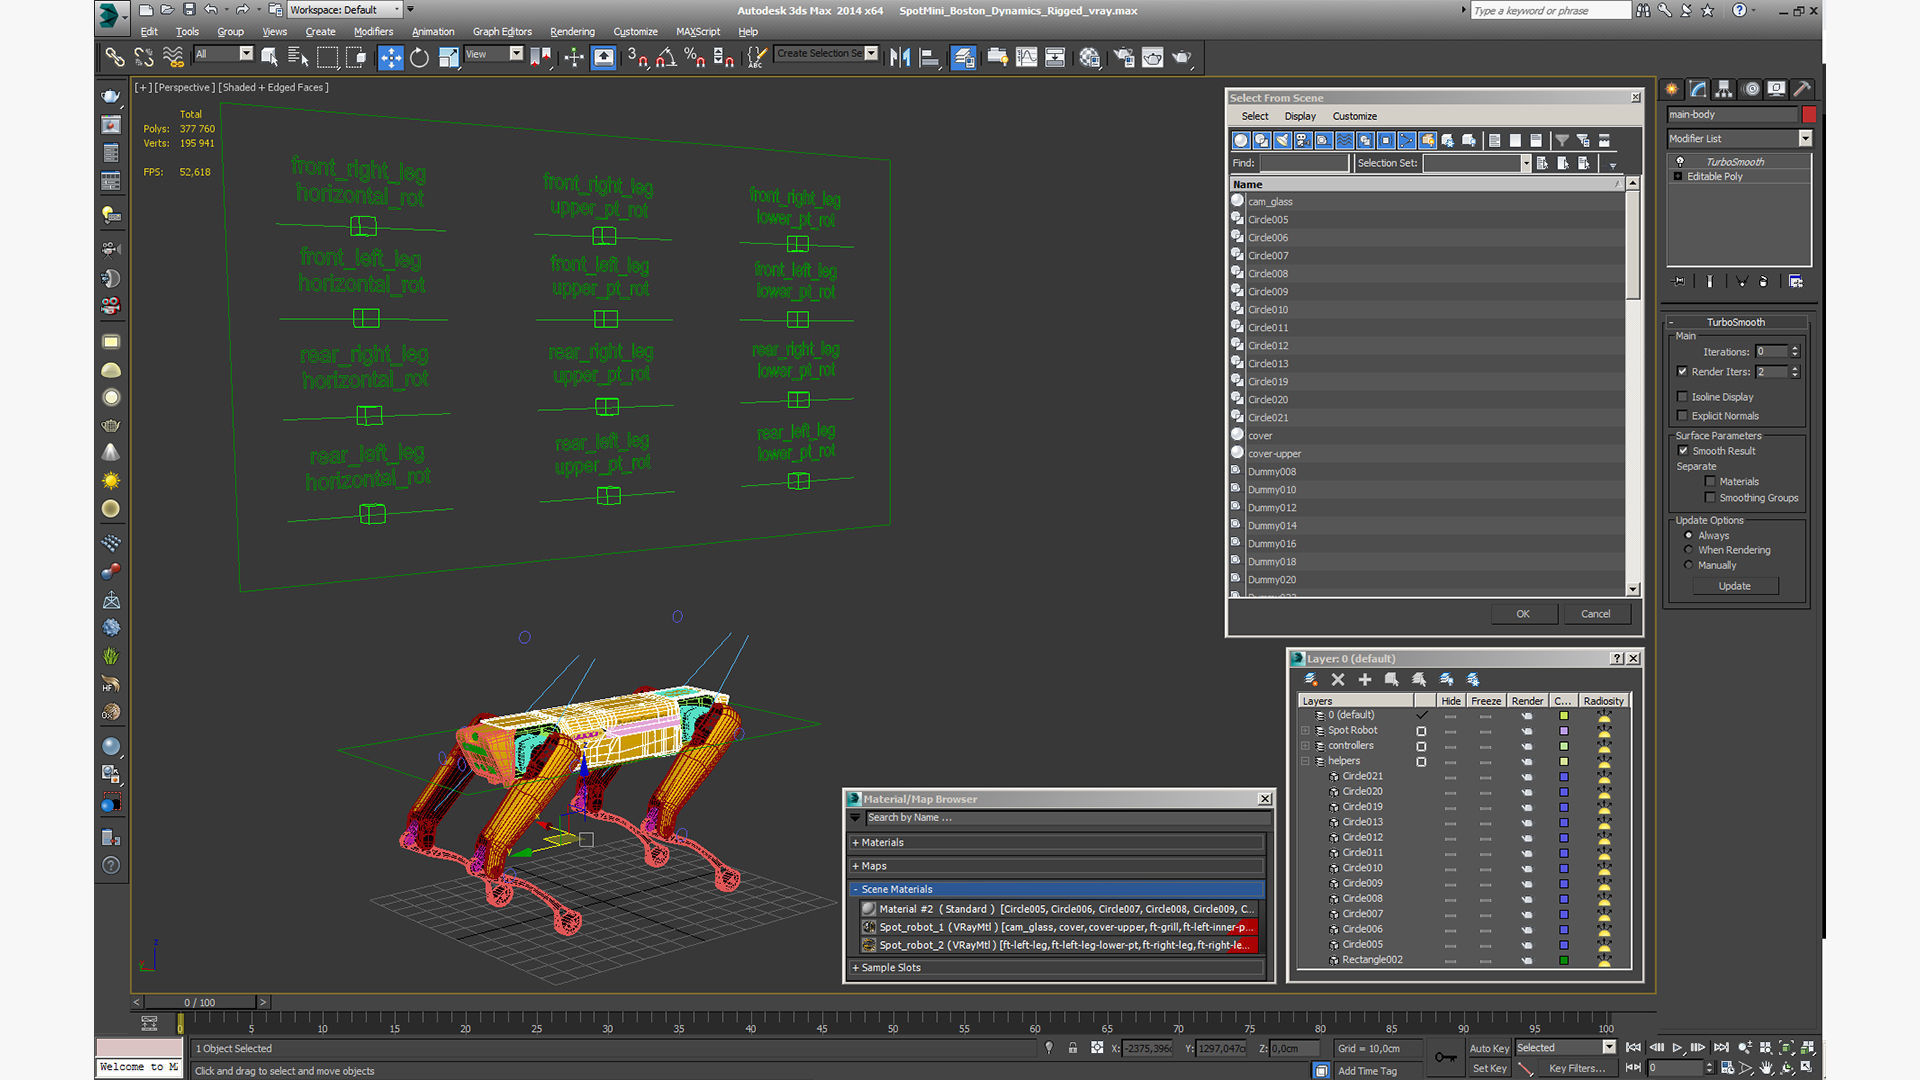Viewport: 1920px width, 1080px height.
Task: Click Pin Stack under modifier stack
Action: pyautogui.click(x=1679, y=282)
